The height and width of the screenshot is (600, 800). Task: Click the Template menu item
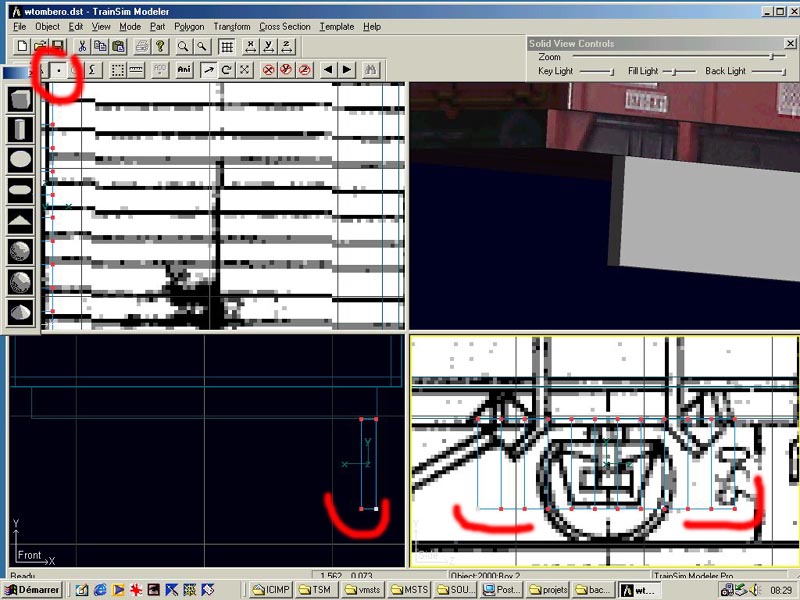pyautogui.click(x=337, y=27)
